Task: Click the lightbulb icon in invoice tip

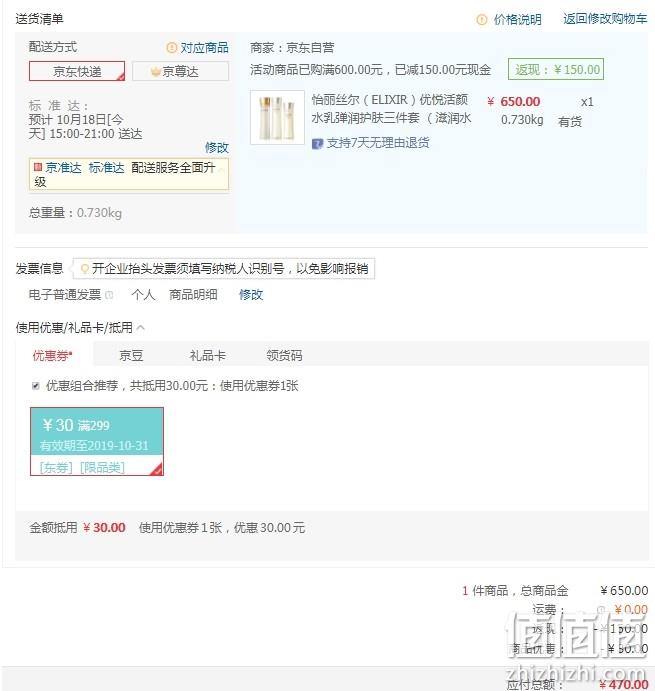Action: tap(85, 268)
